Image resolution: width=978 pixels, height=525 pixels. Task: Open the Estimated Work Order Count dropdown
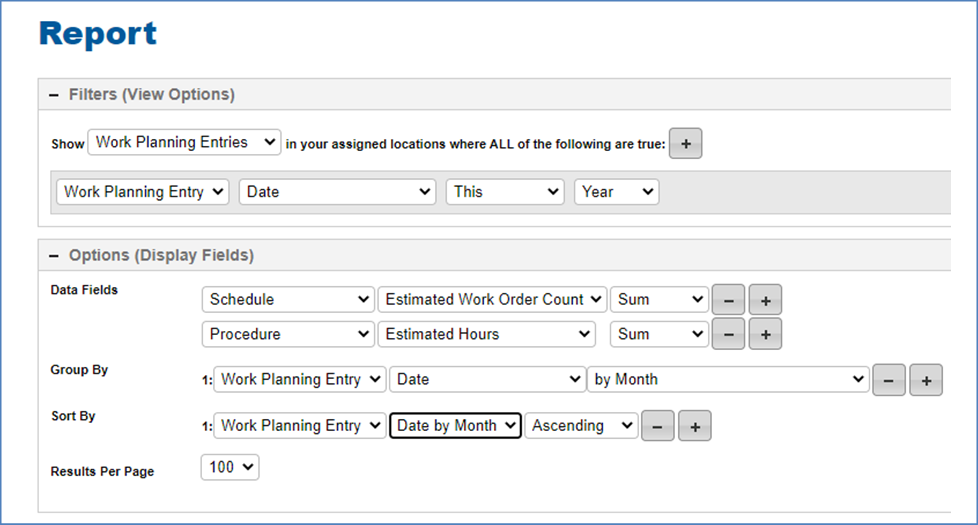(492, 299)
